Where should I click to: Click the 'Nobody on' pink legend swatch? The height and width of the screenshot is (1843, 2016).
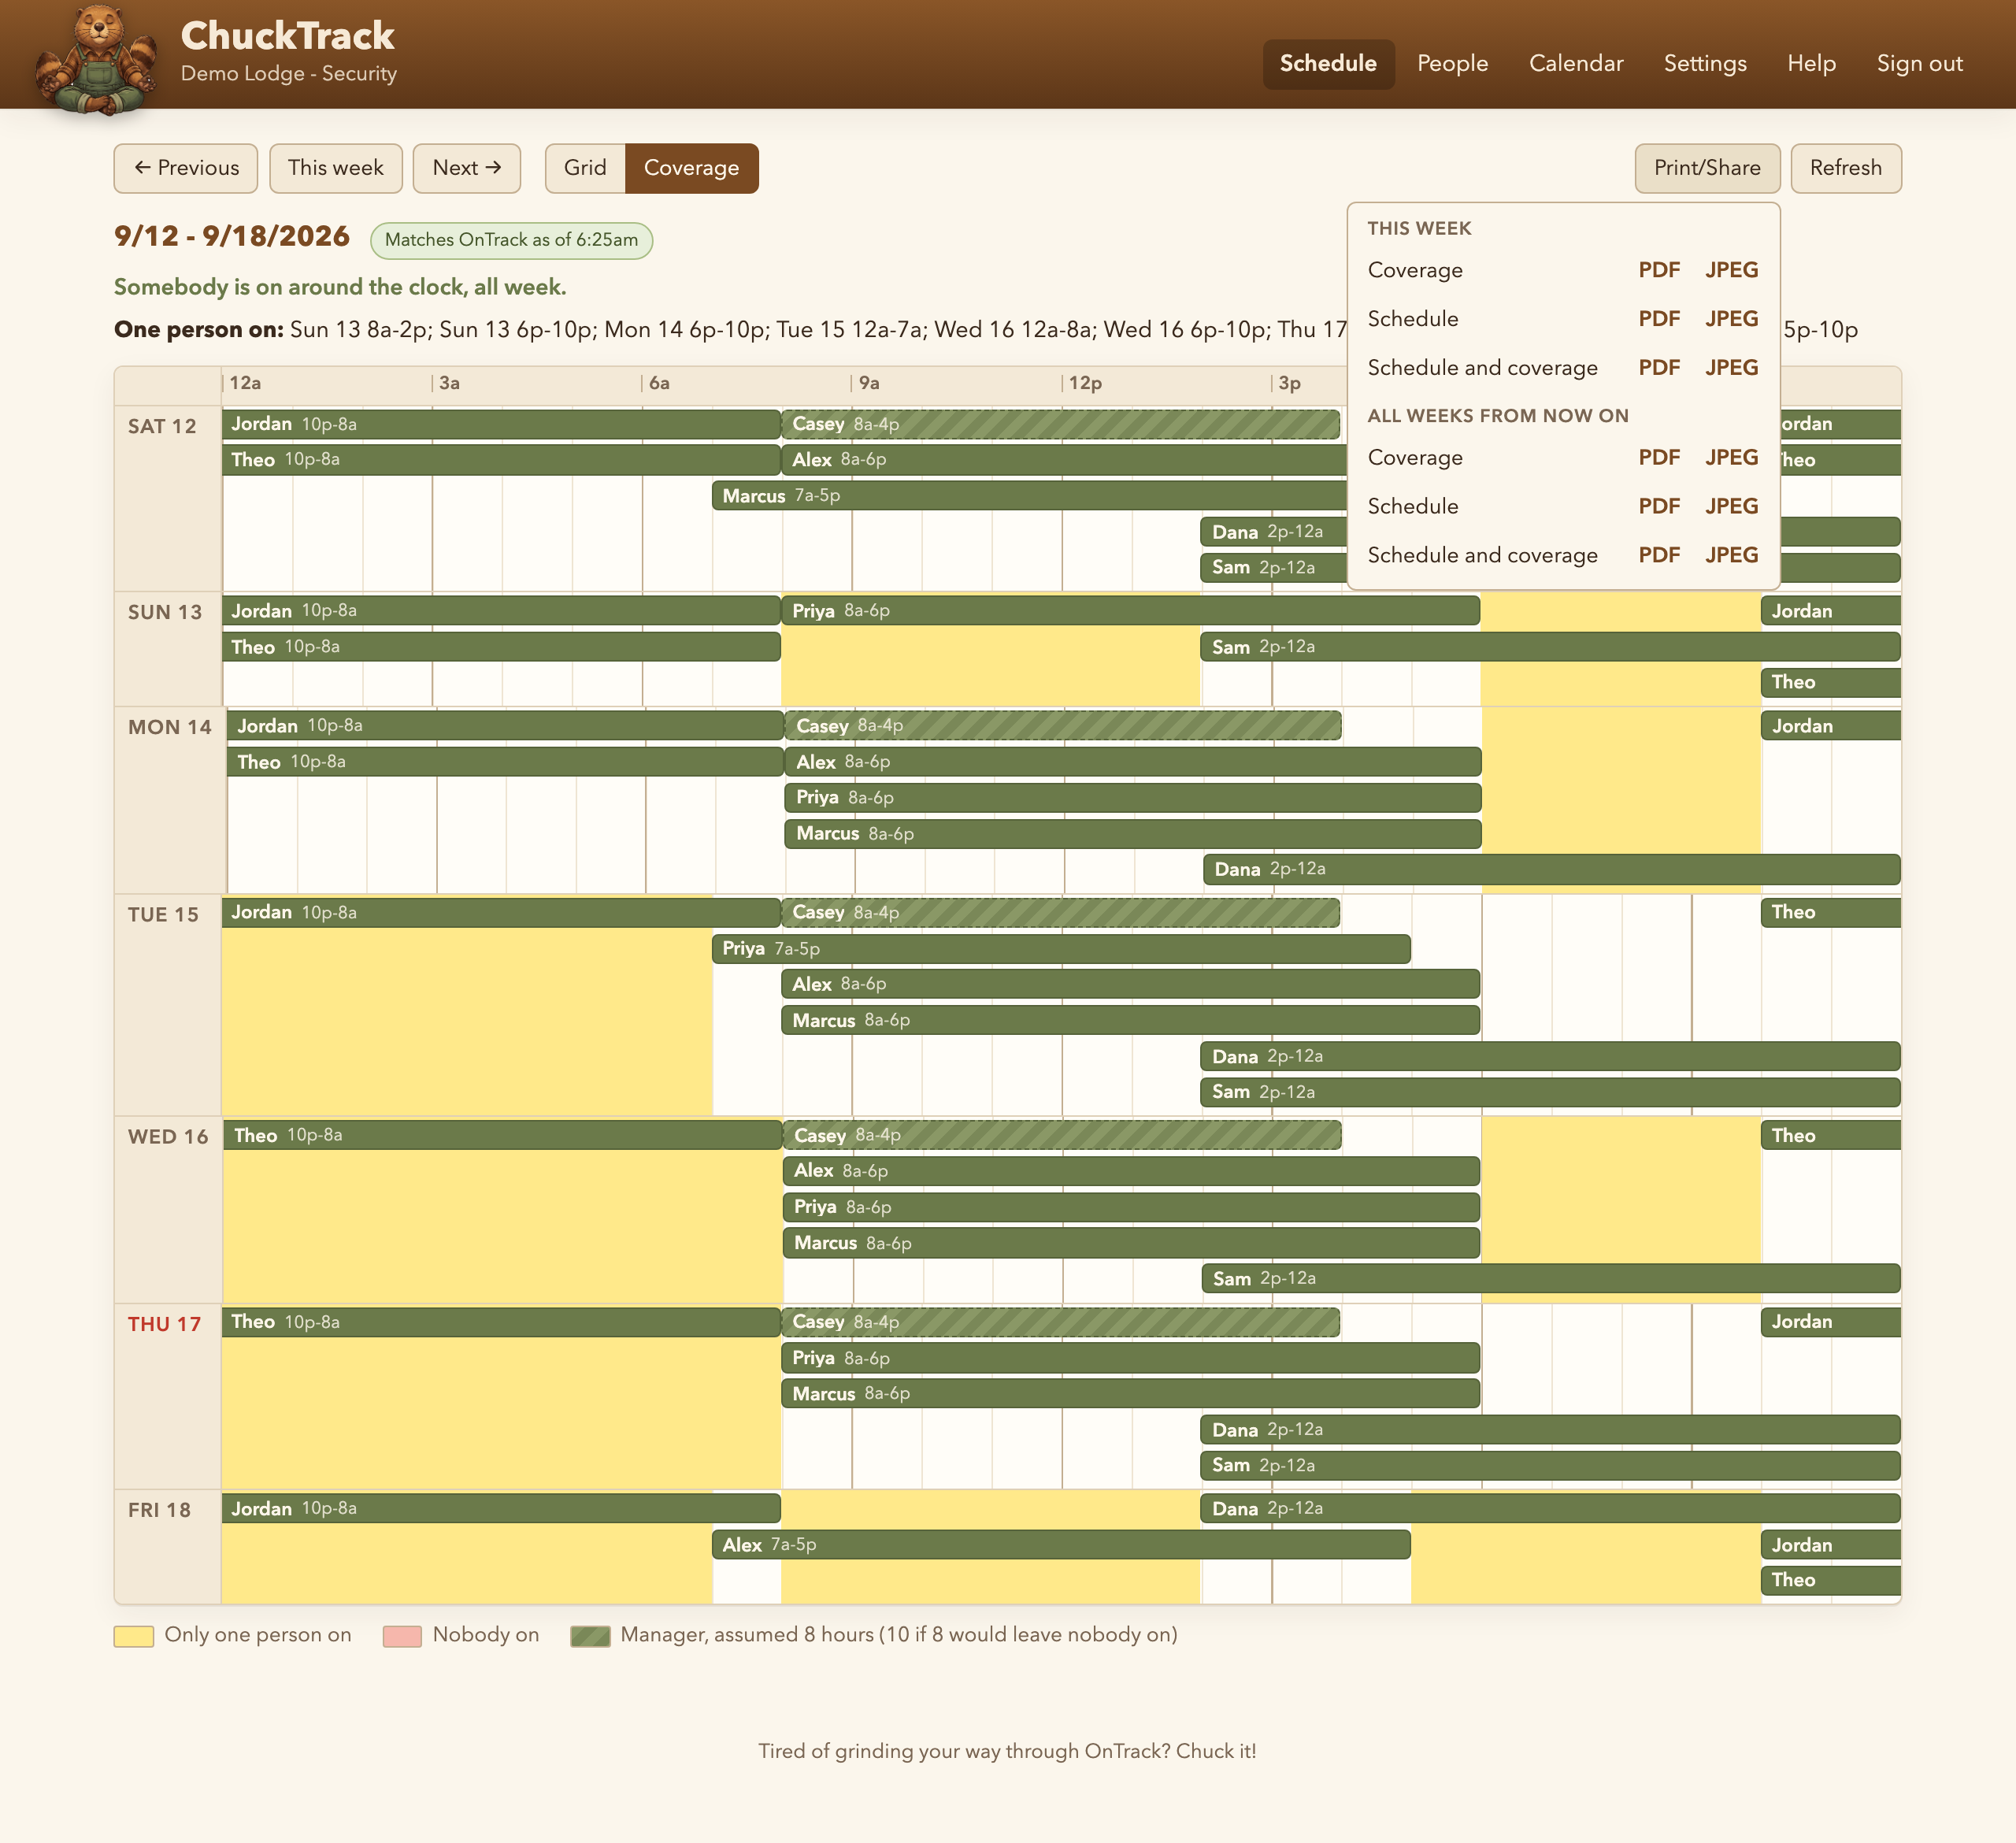point(402,1636)
